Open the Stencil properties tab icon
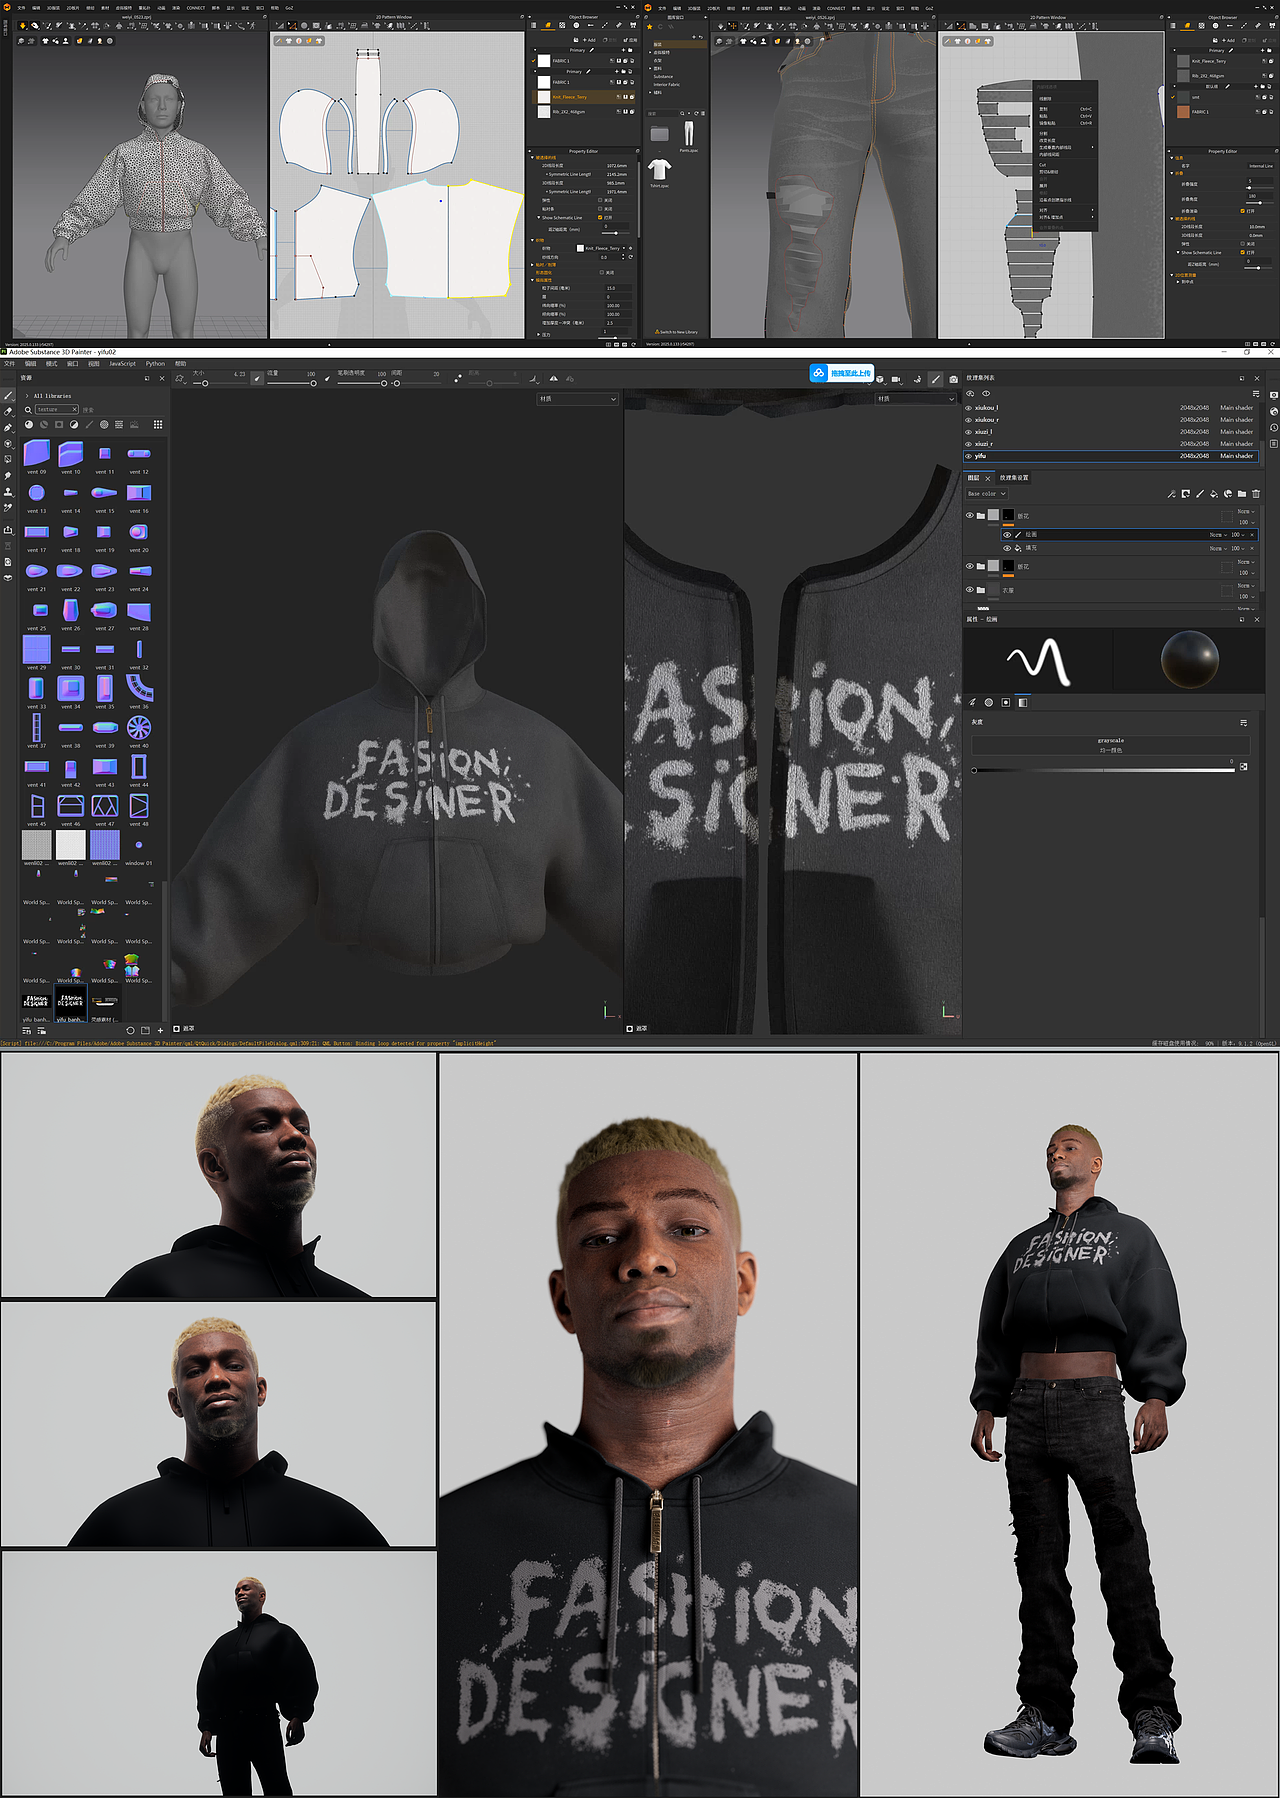This screenshot has height=1798, width=1280. (x=1006, y=702)
